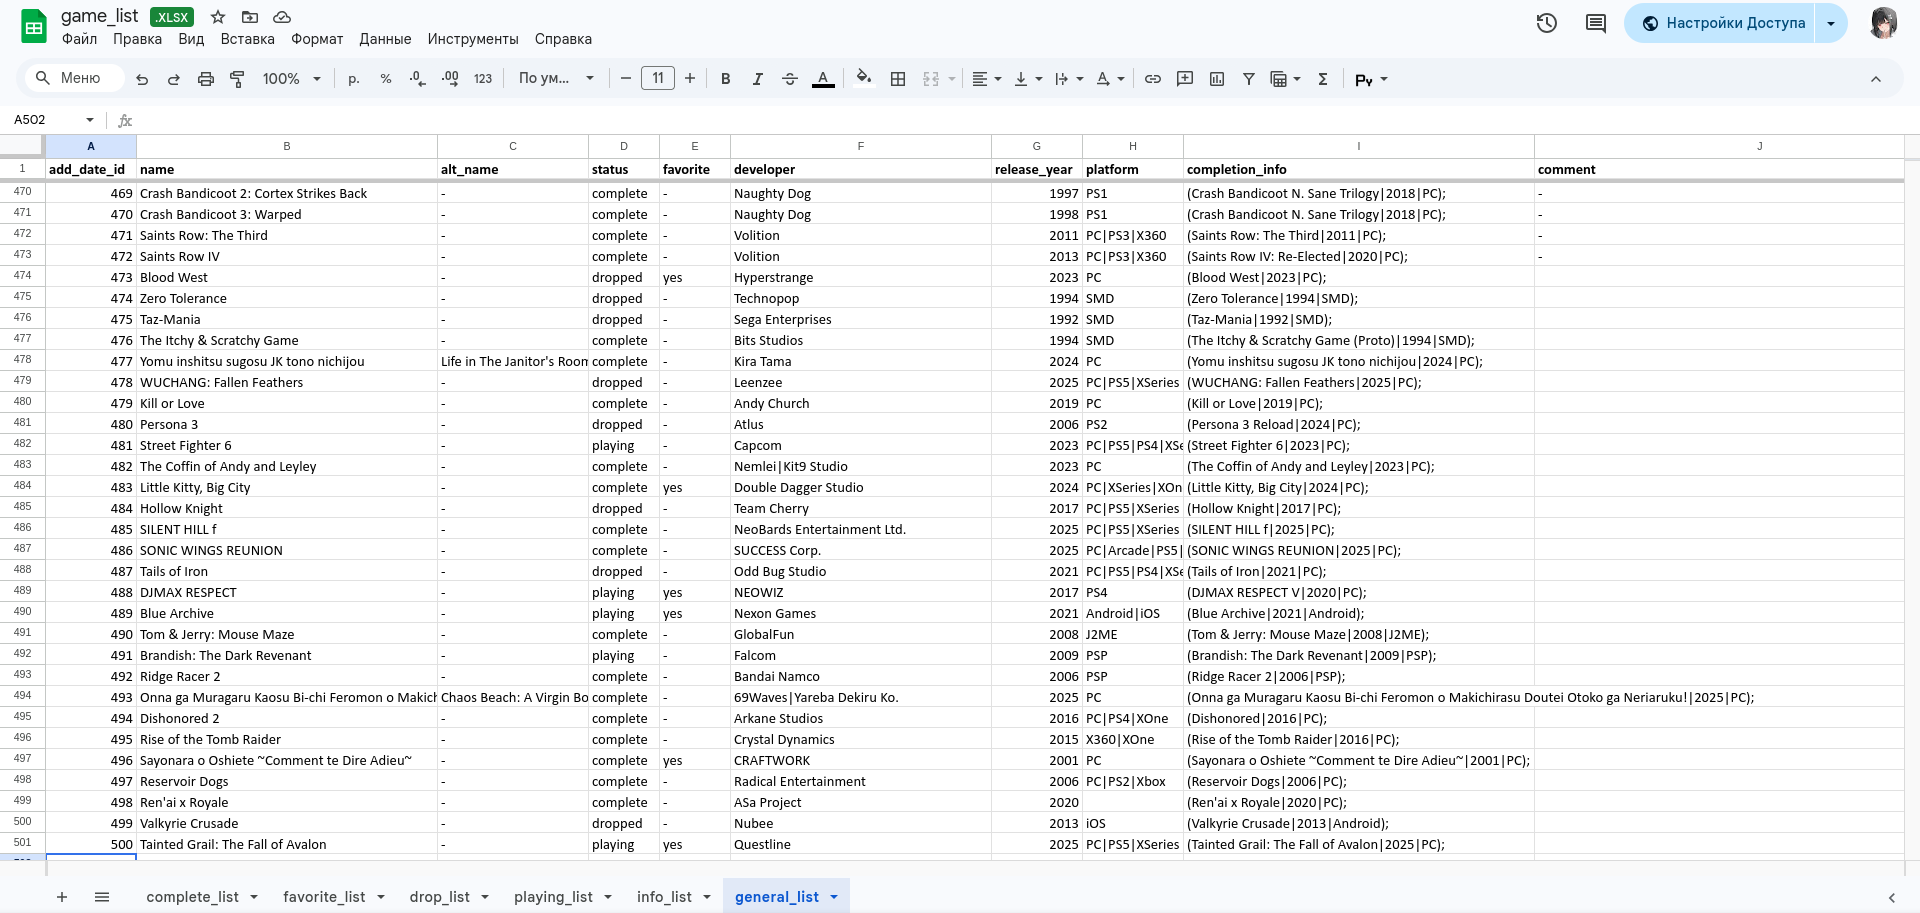The height and width of the screenshot is (913, 1920).
Task: Open the cell borders tool
Action: 897,79
